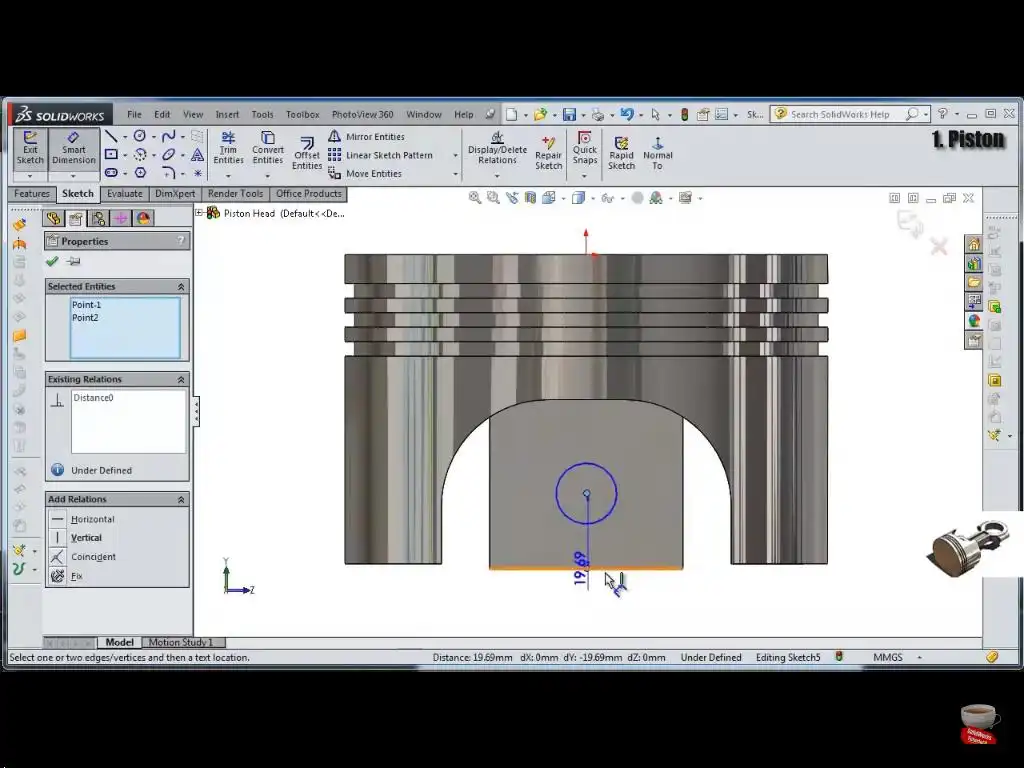Click the Offset Entities tool
The width and height of the screenshot is (1024, 768).
[x=306, y=153]
